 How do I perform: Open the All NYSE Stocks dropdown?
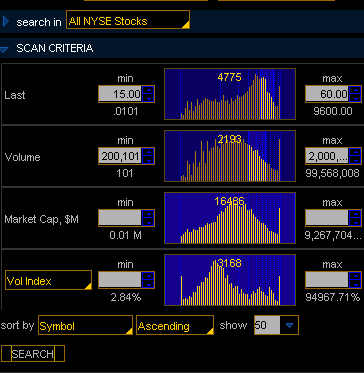128,20
